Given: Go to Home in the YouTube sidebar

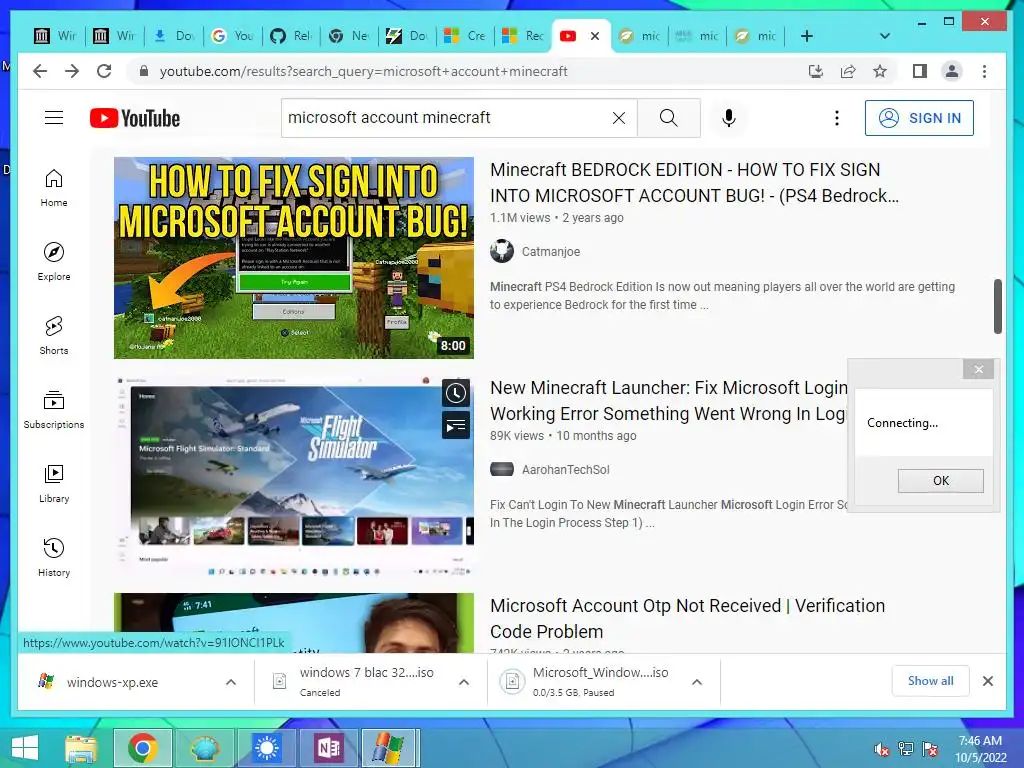Looking at the screenshot, I should point(54,188).
